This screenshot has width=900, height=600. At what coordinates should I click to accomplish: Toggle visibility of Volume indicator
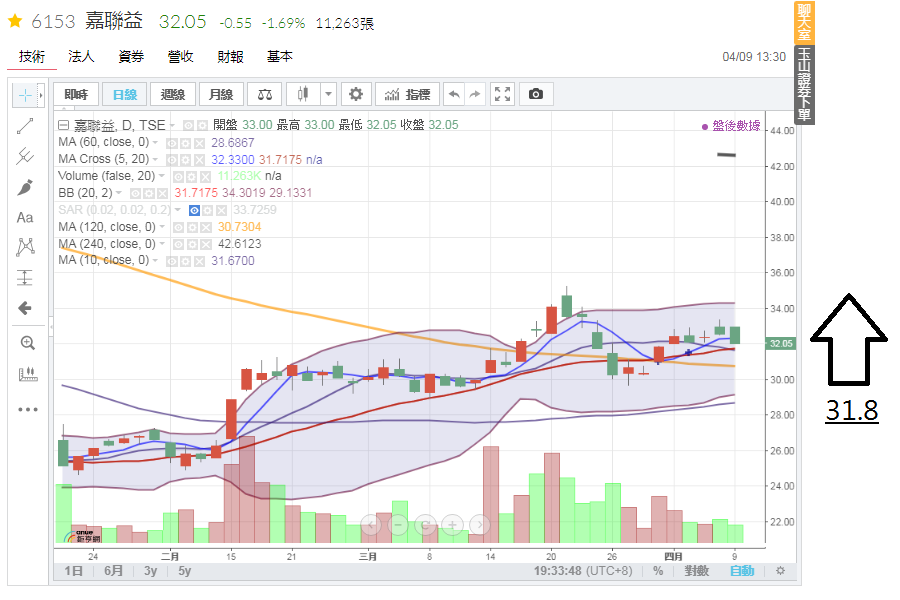(179, 176)
